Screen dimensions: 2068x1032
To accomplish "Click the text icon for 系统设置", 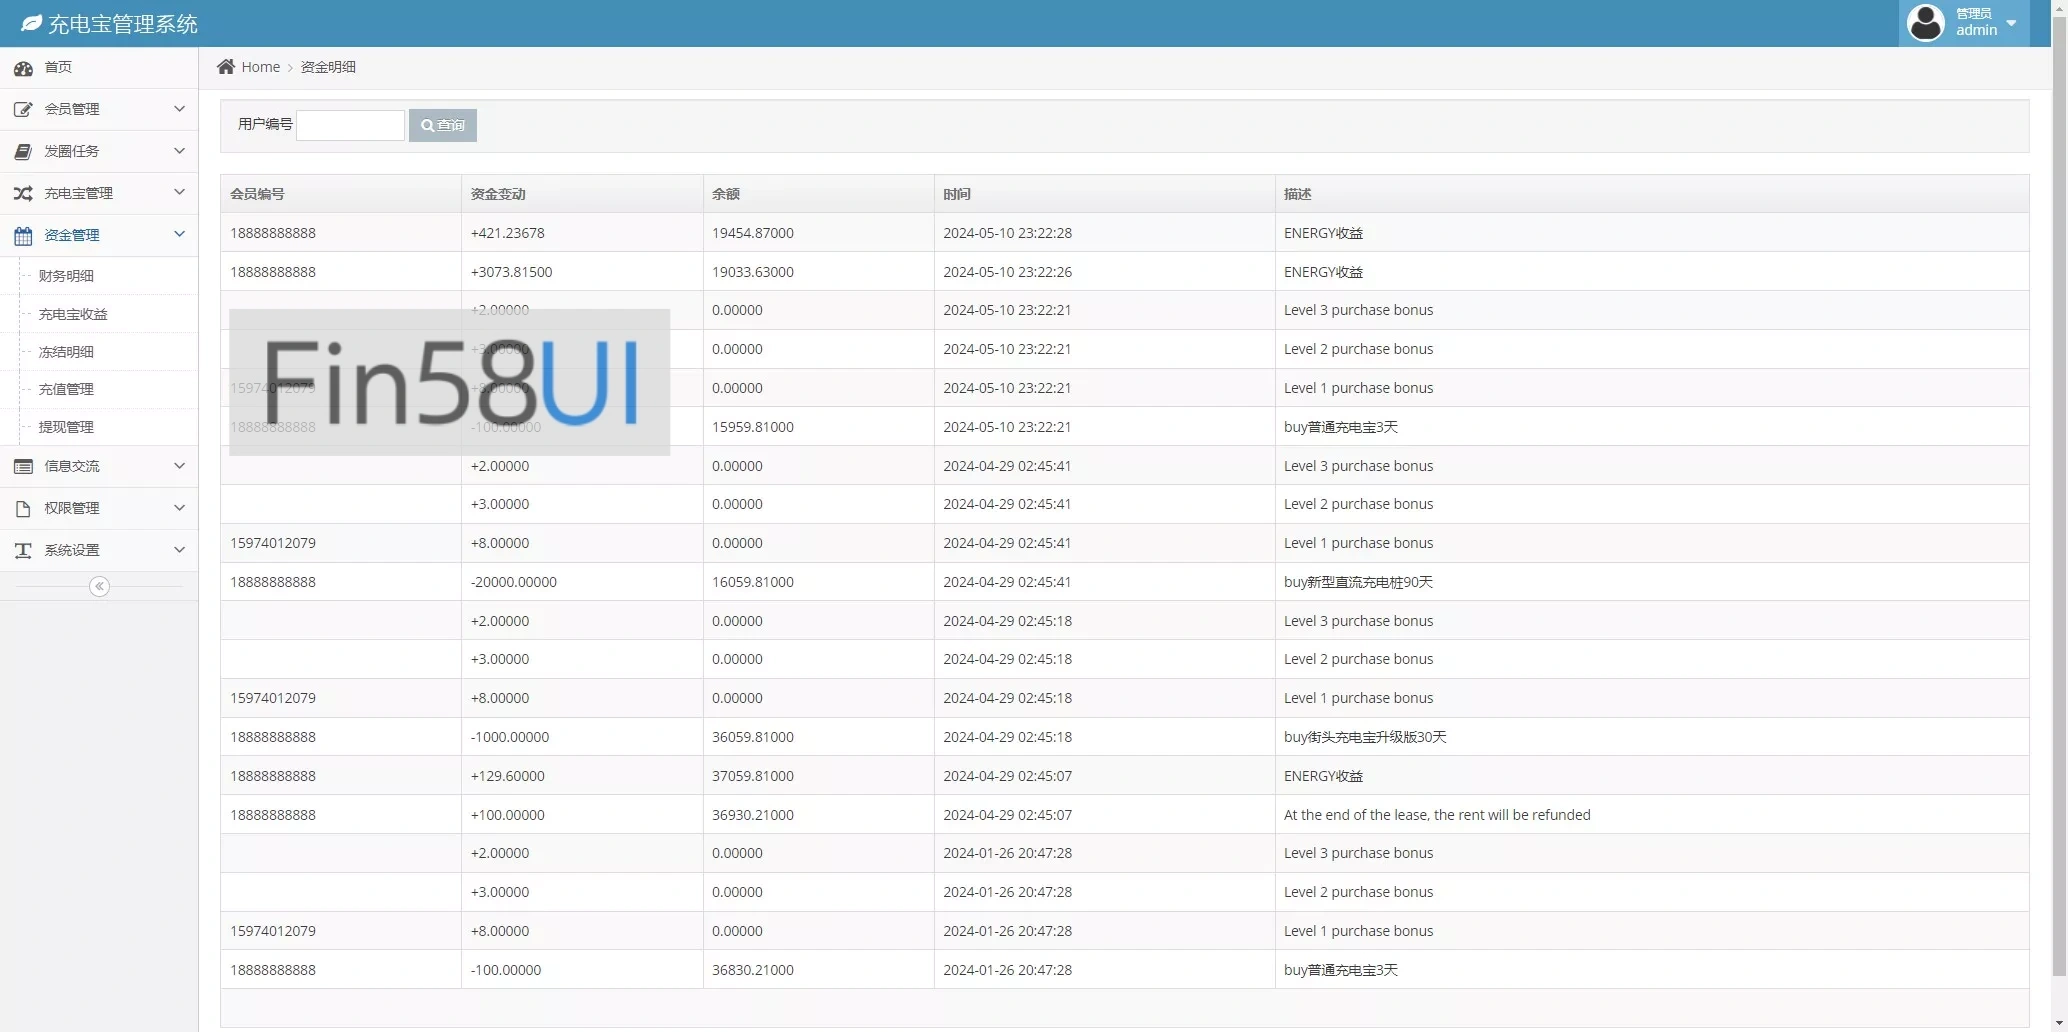I will 23,551.
